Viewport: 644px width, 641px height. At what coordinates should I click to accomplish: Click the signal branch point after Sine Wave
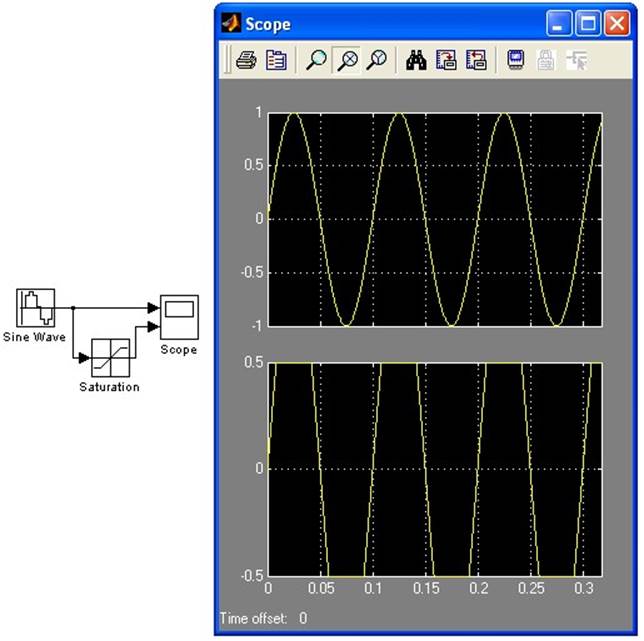pos(73,308)
